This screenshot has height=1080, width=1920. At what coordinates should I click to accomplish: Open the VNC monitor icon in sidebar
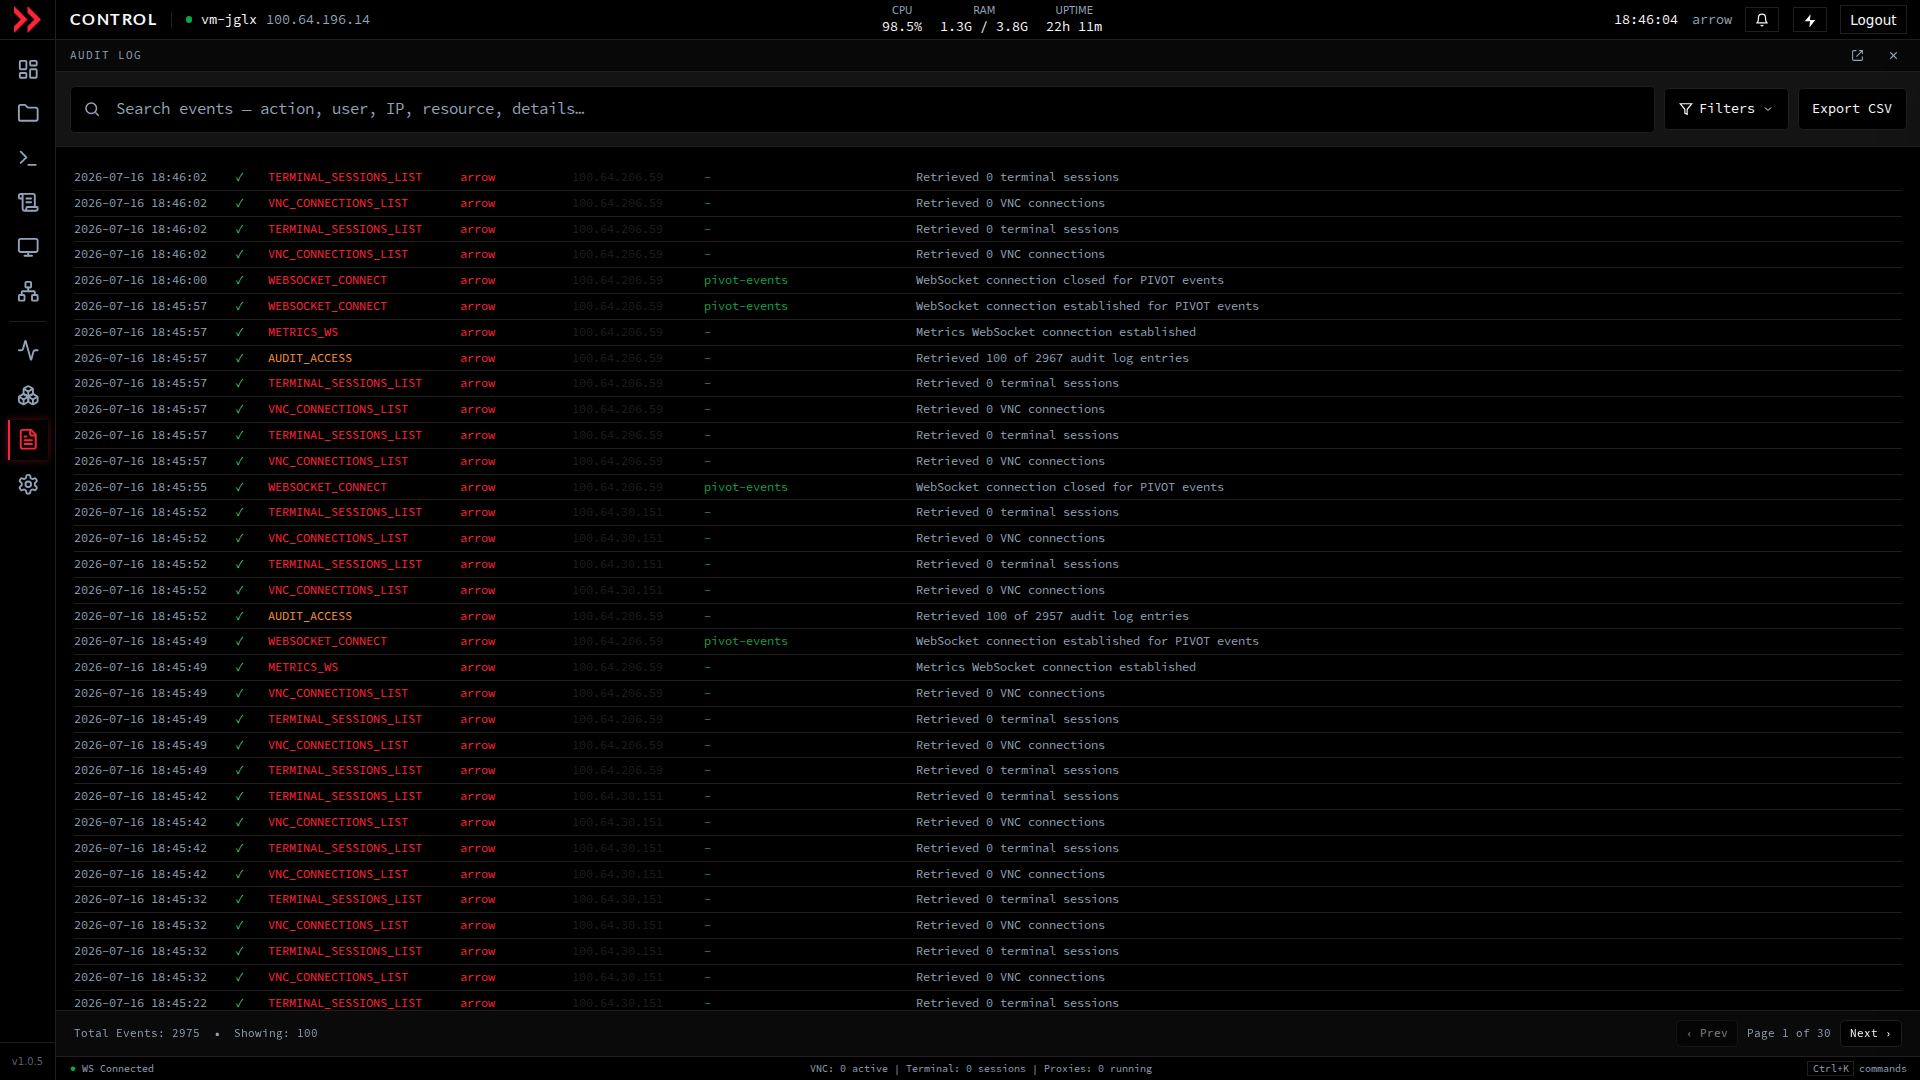pyautogui.click(x=28, y=247)
